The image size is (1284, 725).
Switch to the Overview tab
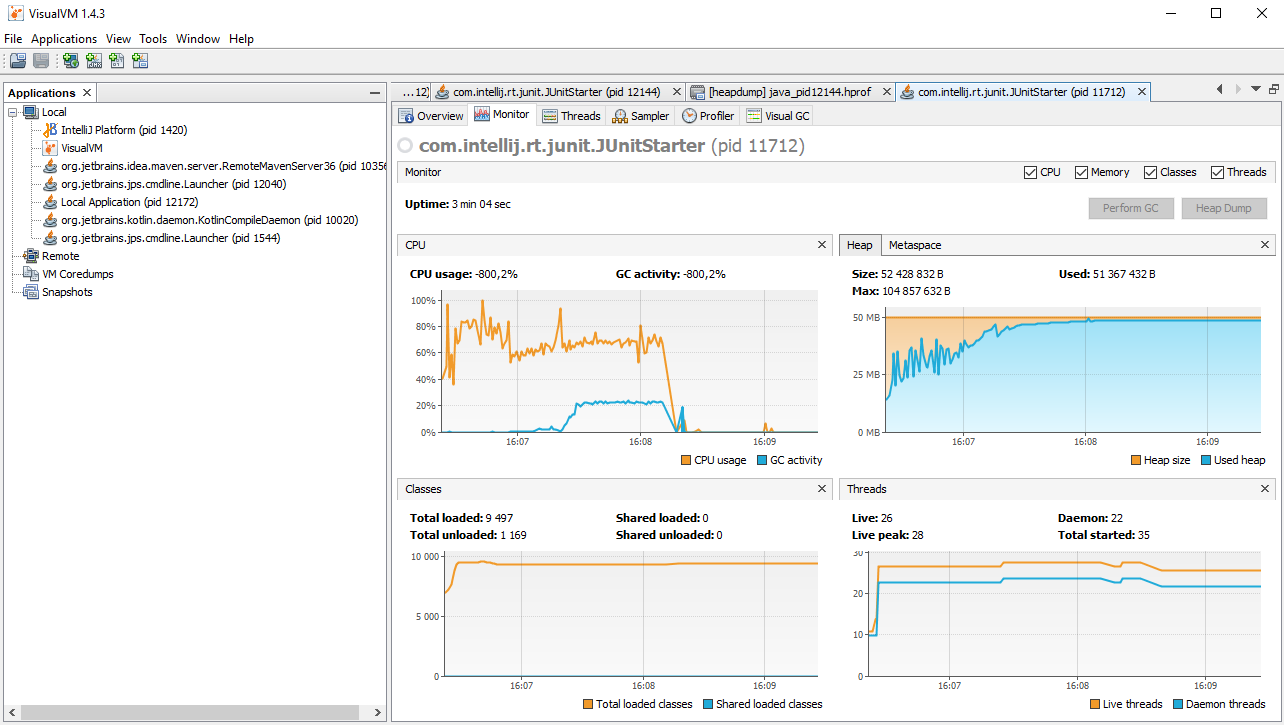[x=431, y=116]
